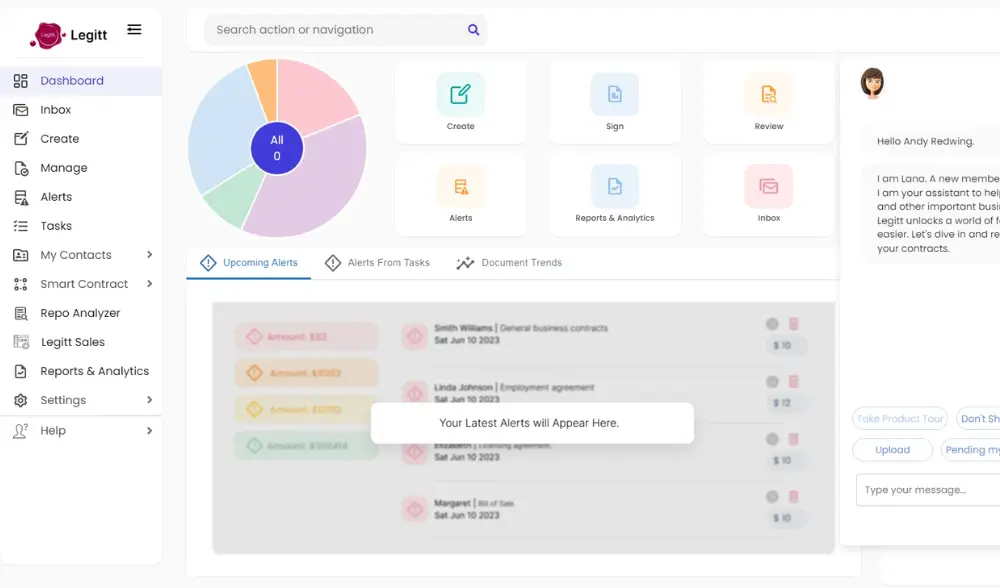1000x588 pixels.
Task: Expand My Contacts submenu
Action: pyautogui.click(x=149, y=255)
